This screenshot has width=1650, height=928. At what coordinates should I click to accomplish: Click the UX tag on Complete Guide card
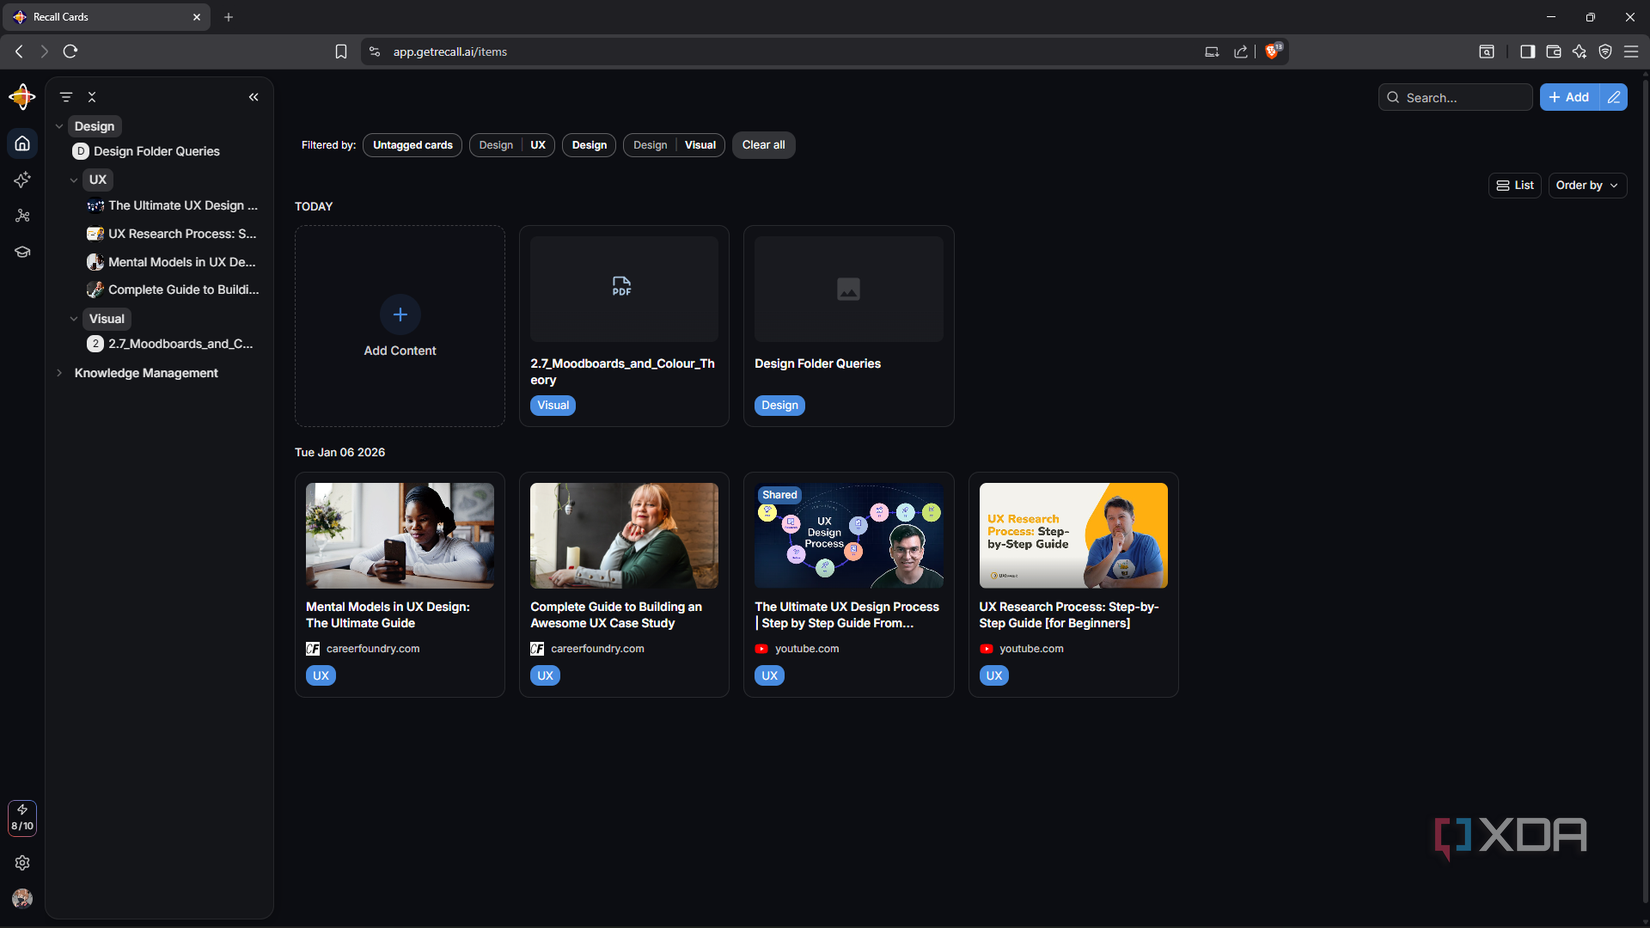(x=545, y=676)
